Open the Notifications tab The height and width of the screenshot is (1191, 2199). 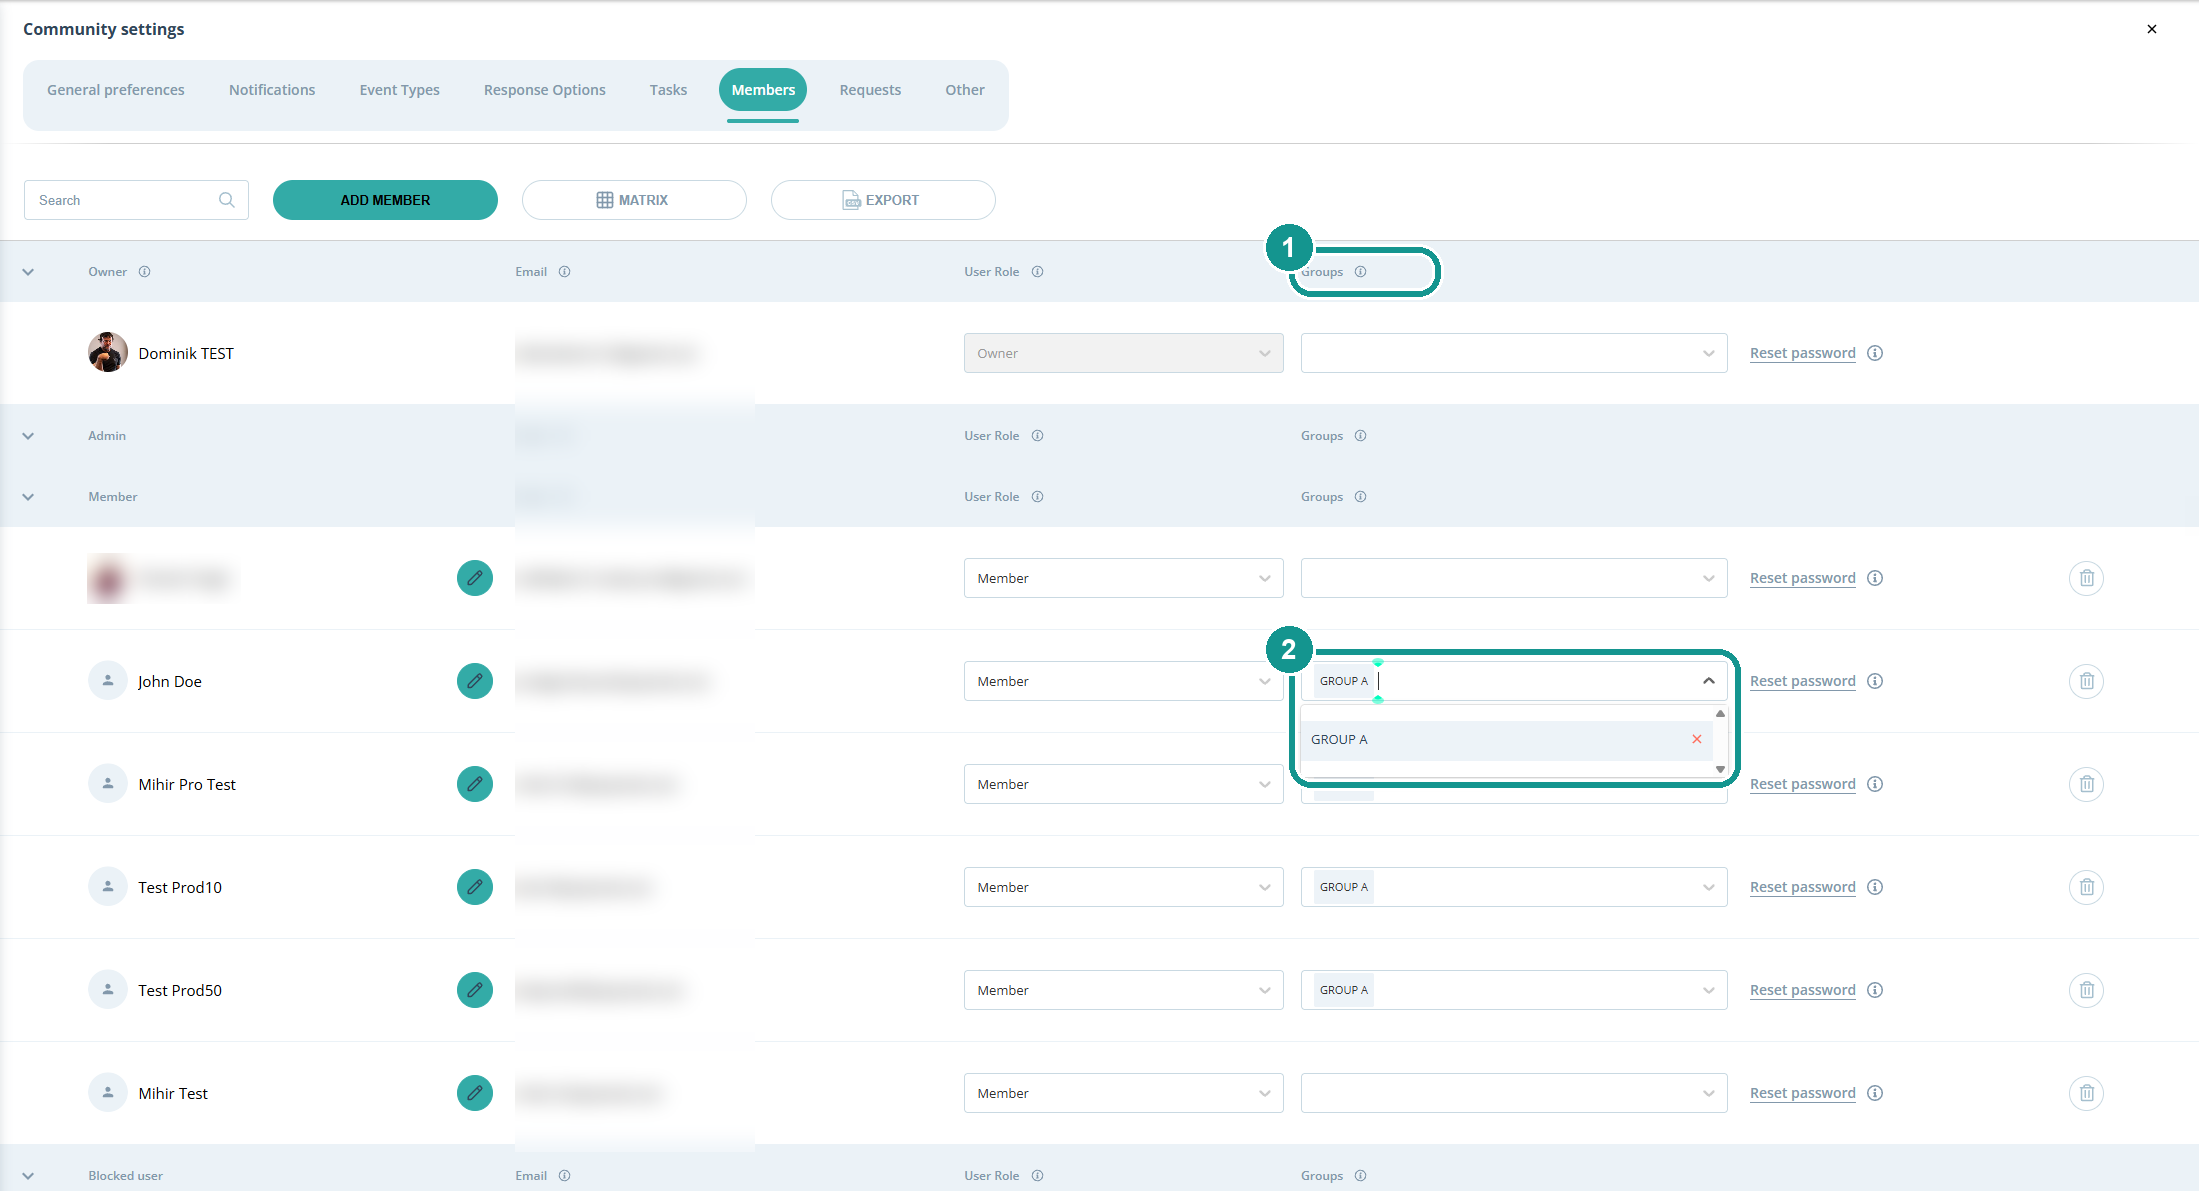[x=272, y=90]
